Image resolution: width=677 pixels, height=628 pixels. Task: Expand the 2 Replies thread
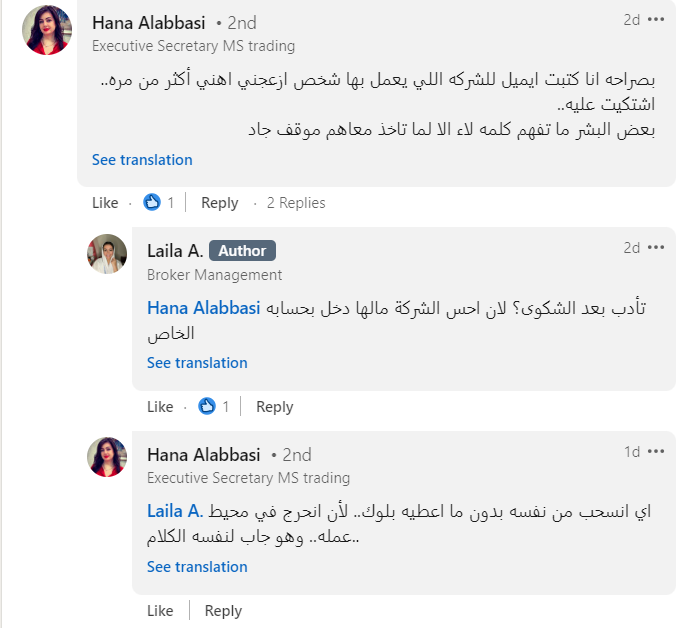point(295,203)
